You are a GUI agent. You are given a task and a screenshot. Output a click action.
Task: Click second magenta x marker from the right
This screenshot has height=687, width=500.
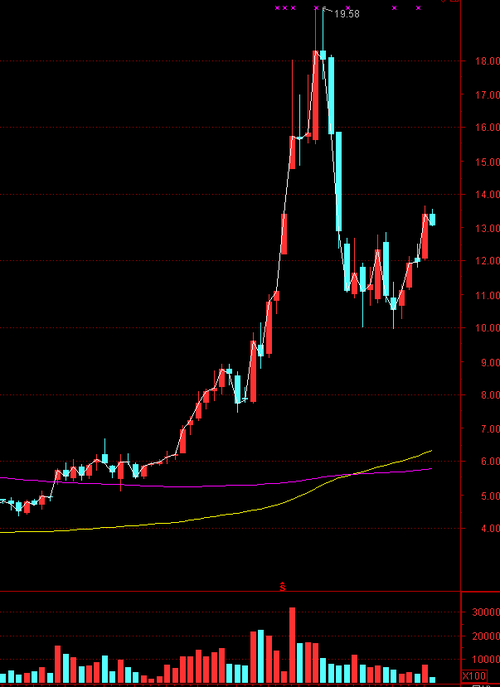coord(394,8)
